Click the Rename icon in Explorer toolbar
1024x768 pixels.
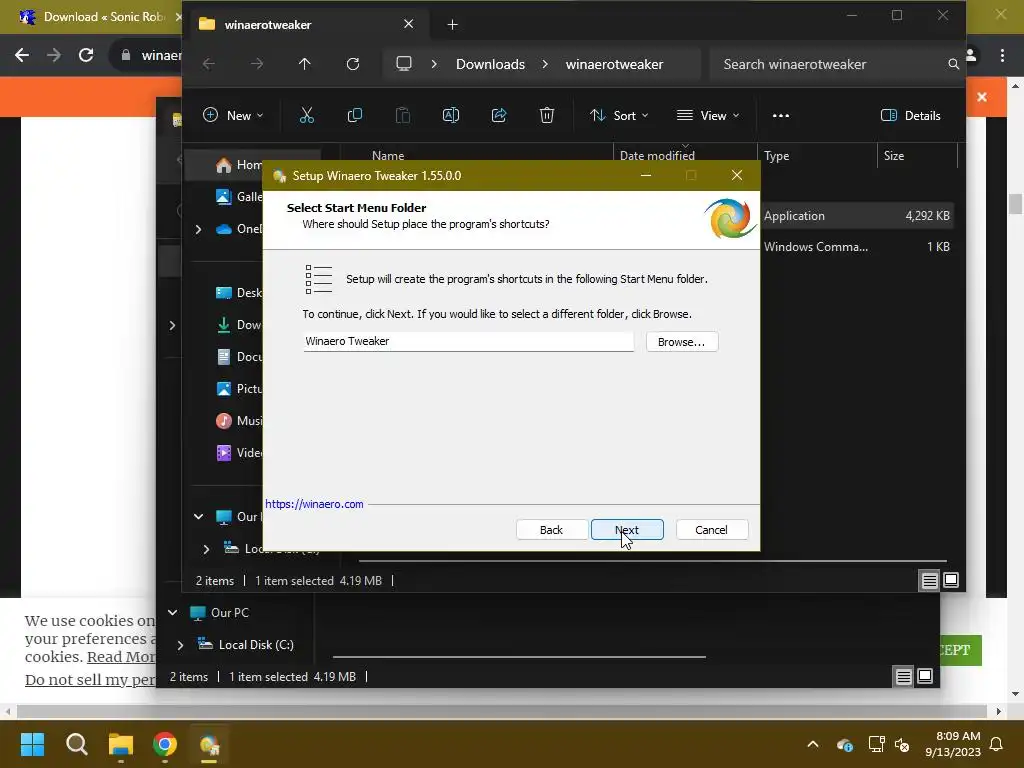click(x=451, y=116)
